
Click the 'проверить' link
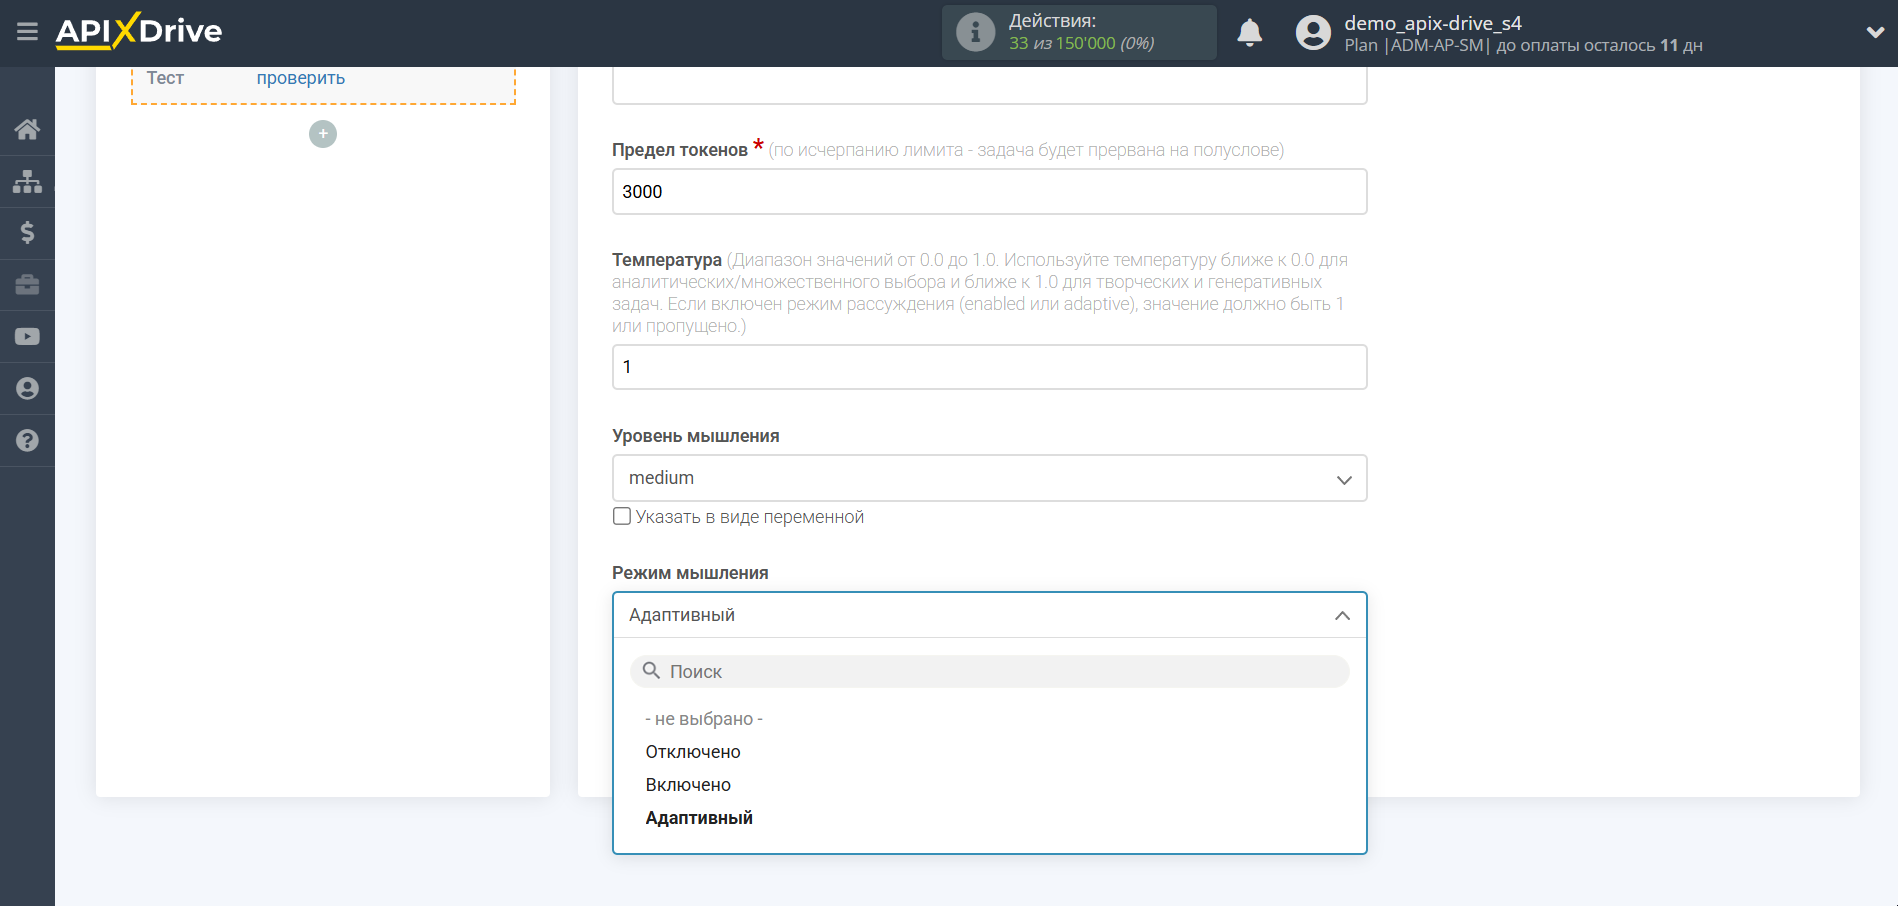(300, 78)
